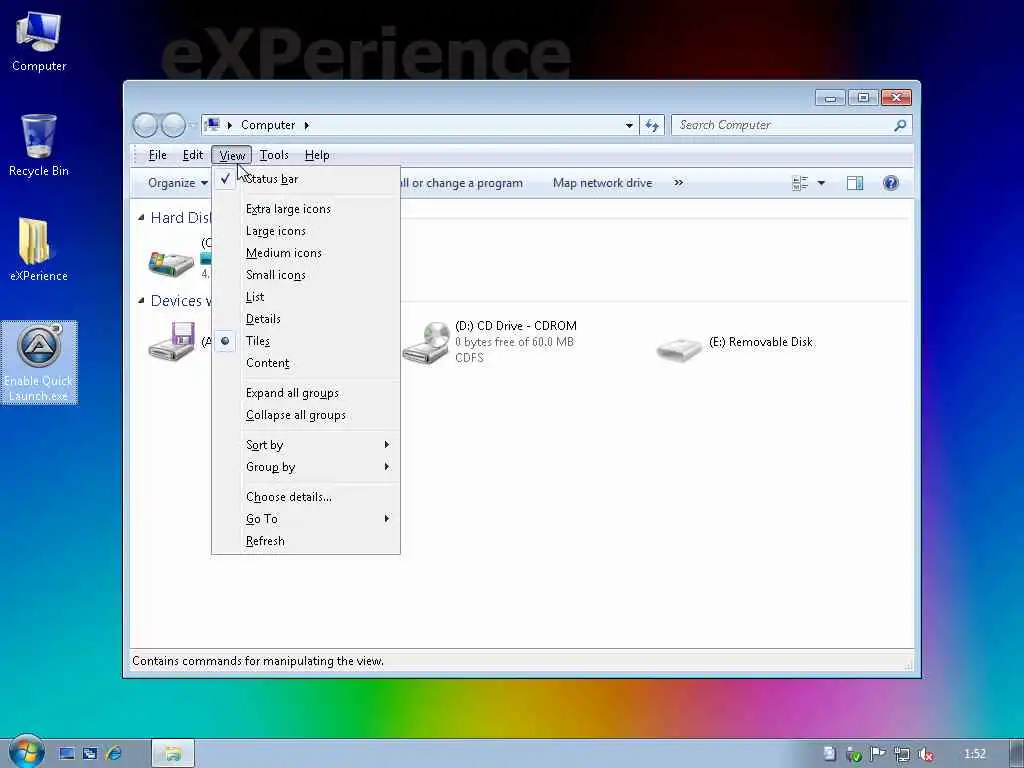Open the Edit menu
The height and width of the screenshot is (768, 1024).
tap(193, 155)
